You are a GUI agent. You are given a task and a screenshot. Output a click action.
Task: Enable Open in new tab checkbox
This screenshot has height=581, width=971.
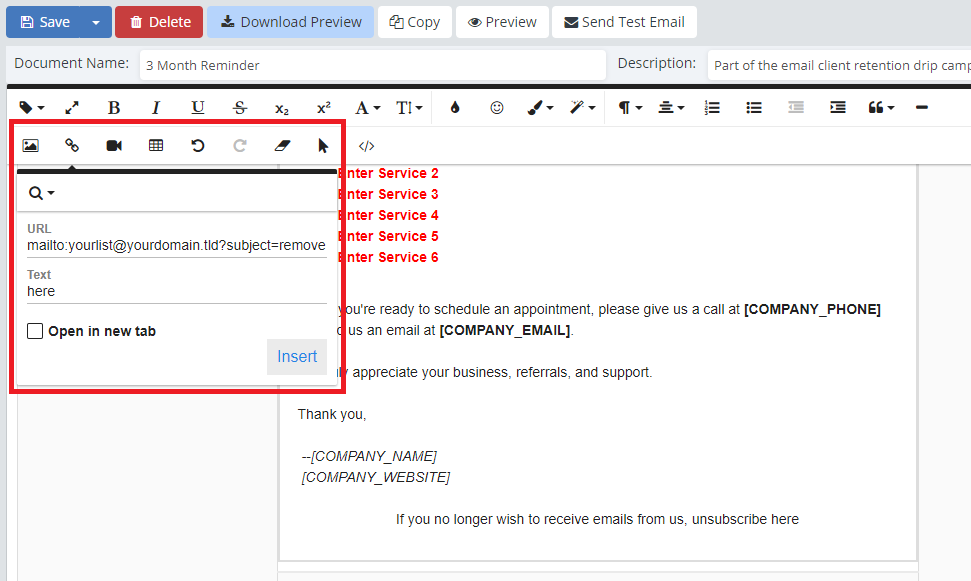[x=35, y=331]
